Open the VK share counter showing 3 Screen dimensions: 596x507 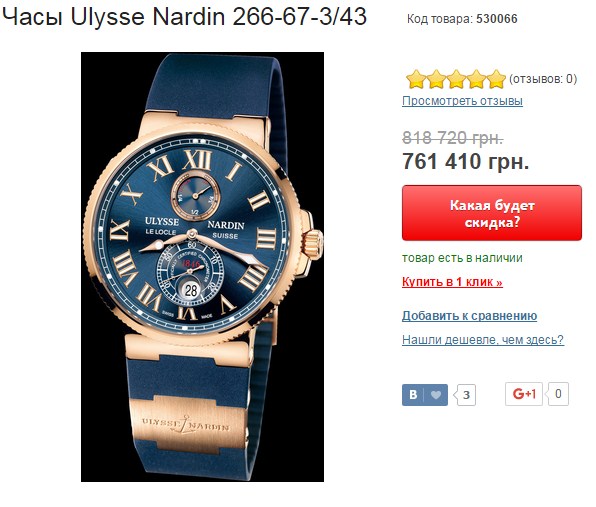[x=465, y=395]
